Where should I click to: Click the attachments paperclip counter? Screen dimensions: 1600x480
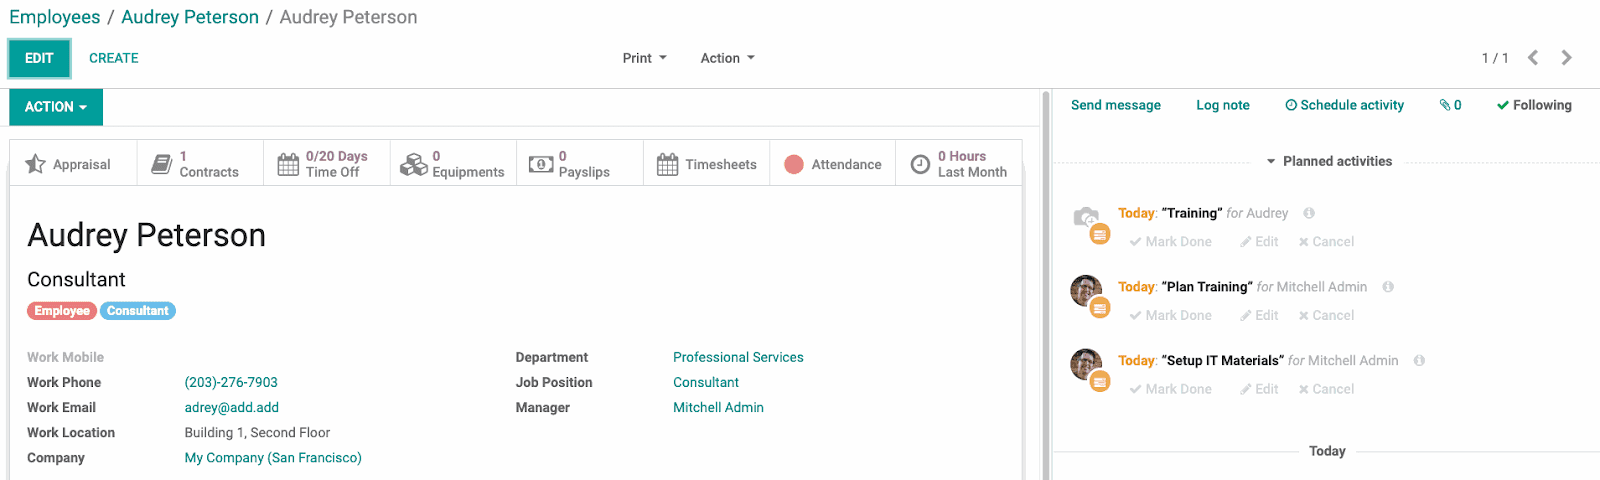click(x=1450, y=105)
